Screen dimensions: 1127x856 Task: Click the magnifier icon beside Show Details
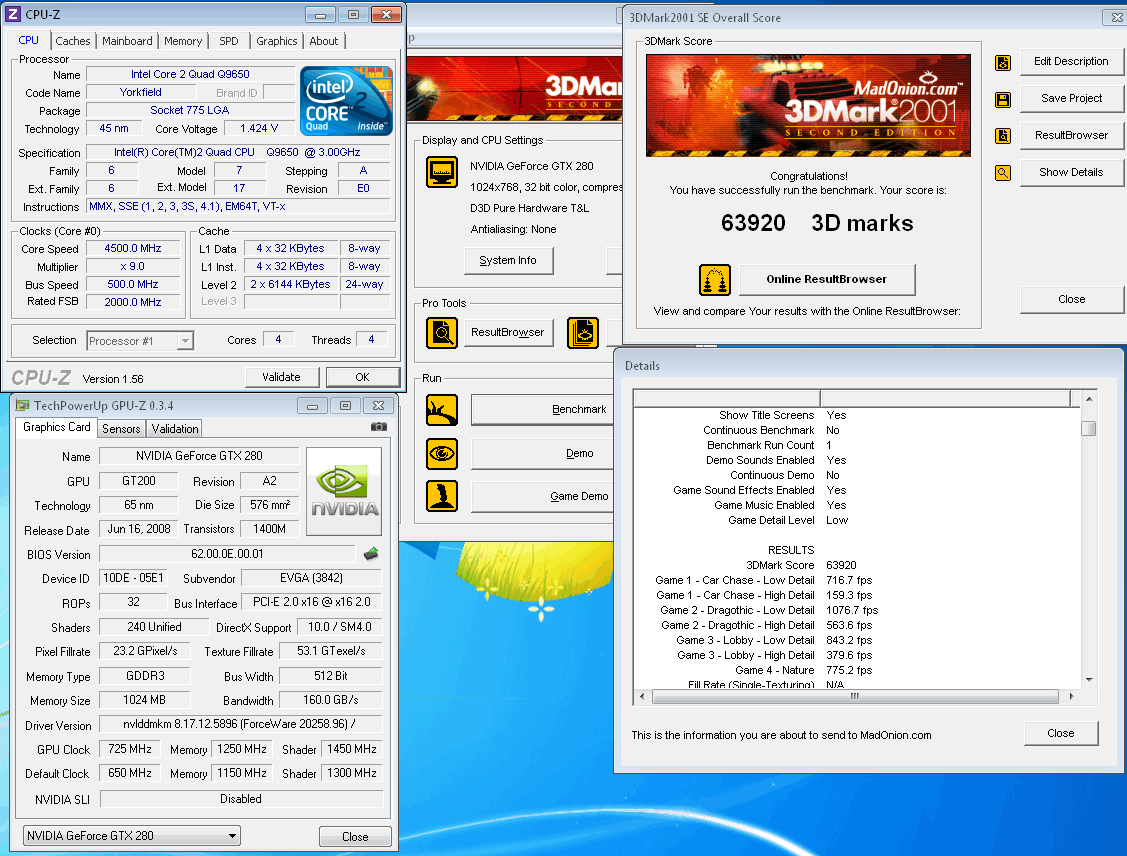coord(1003,172)
